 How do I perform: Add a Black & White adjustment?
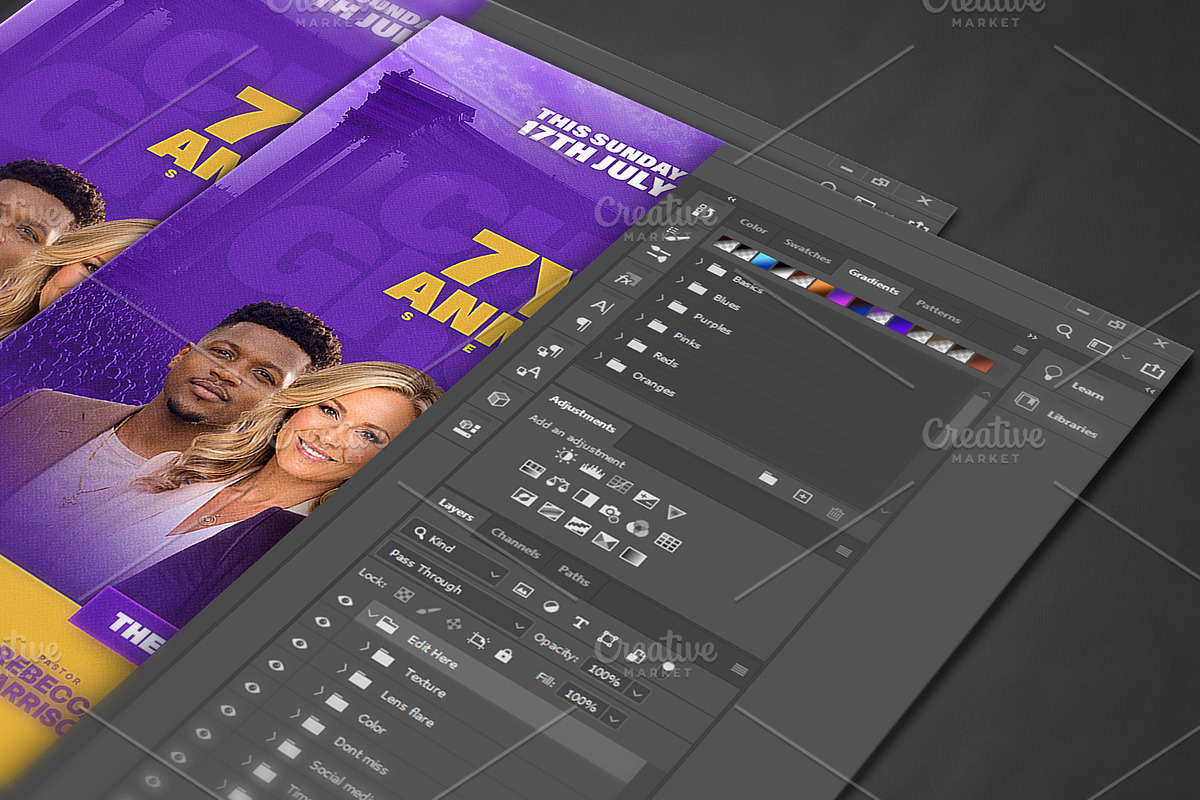pos(585,498)
